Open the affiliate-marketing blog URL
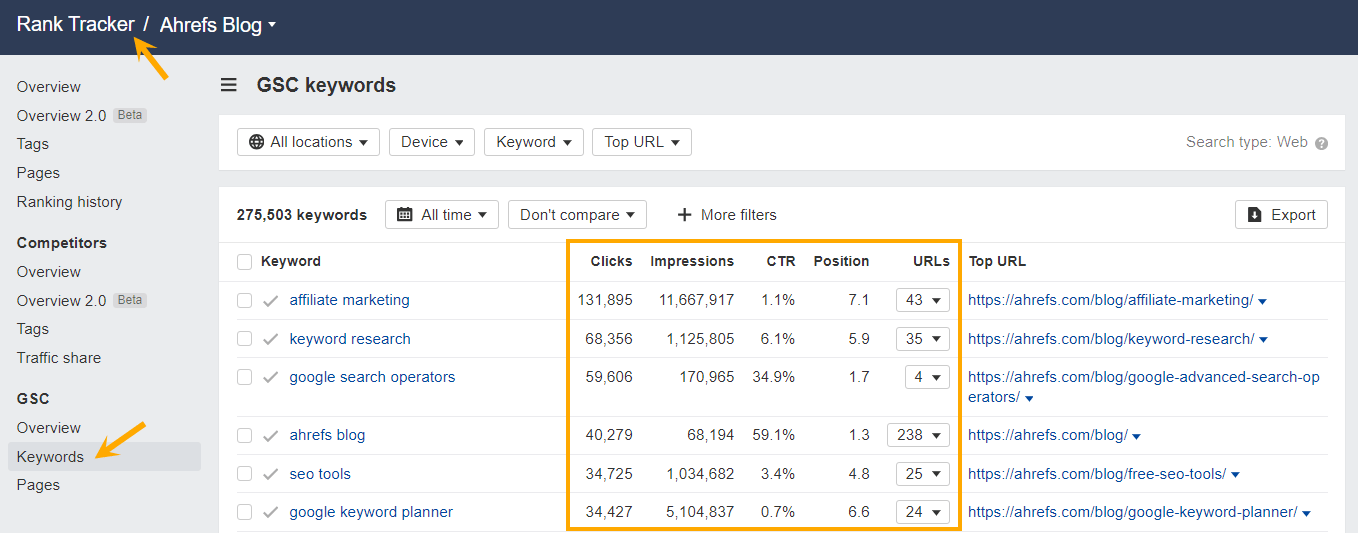The height and width of the screenshot is (533, 1358). pos(1111,300)
